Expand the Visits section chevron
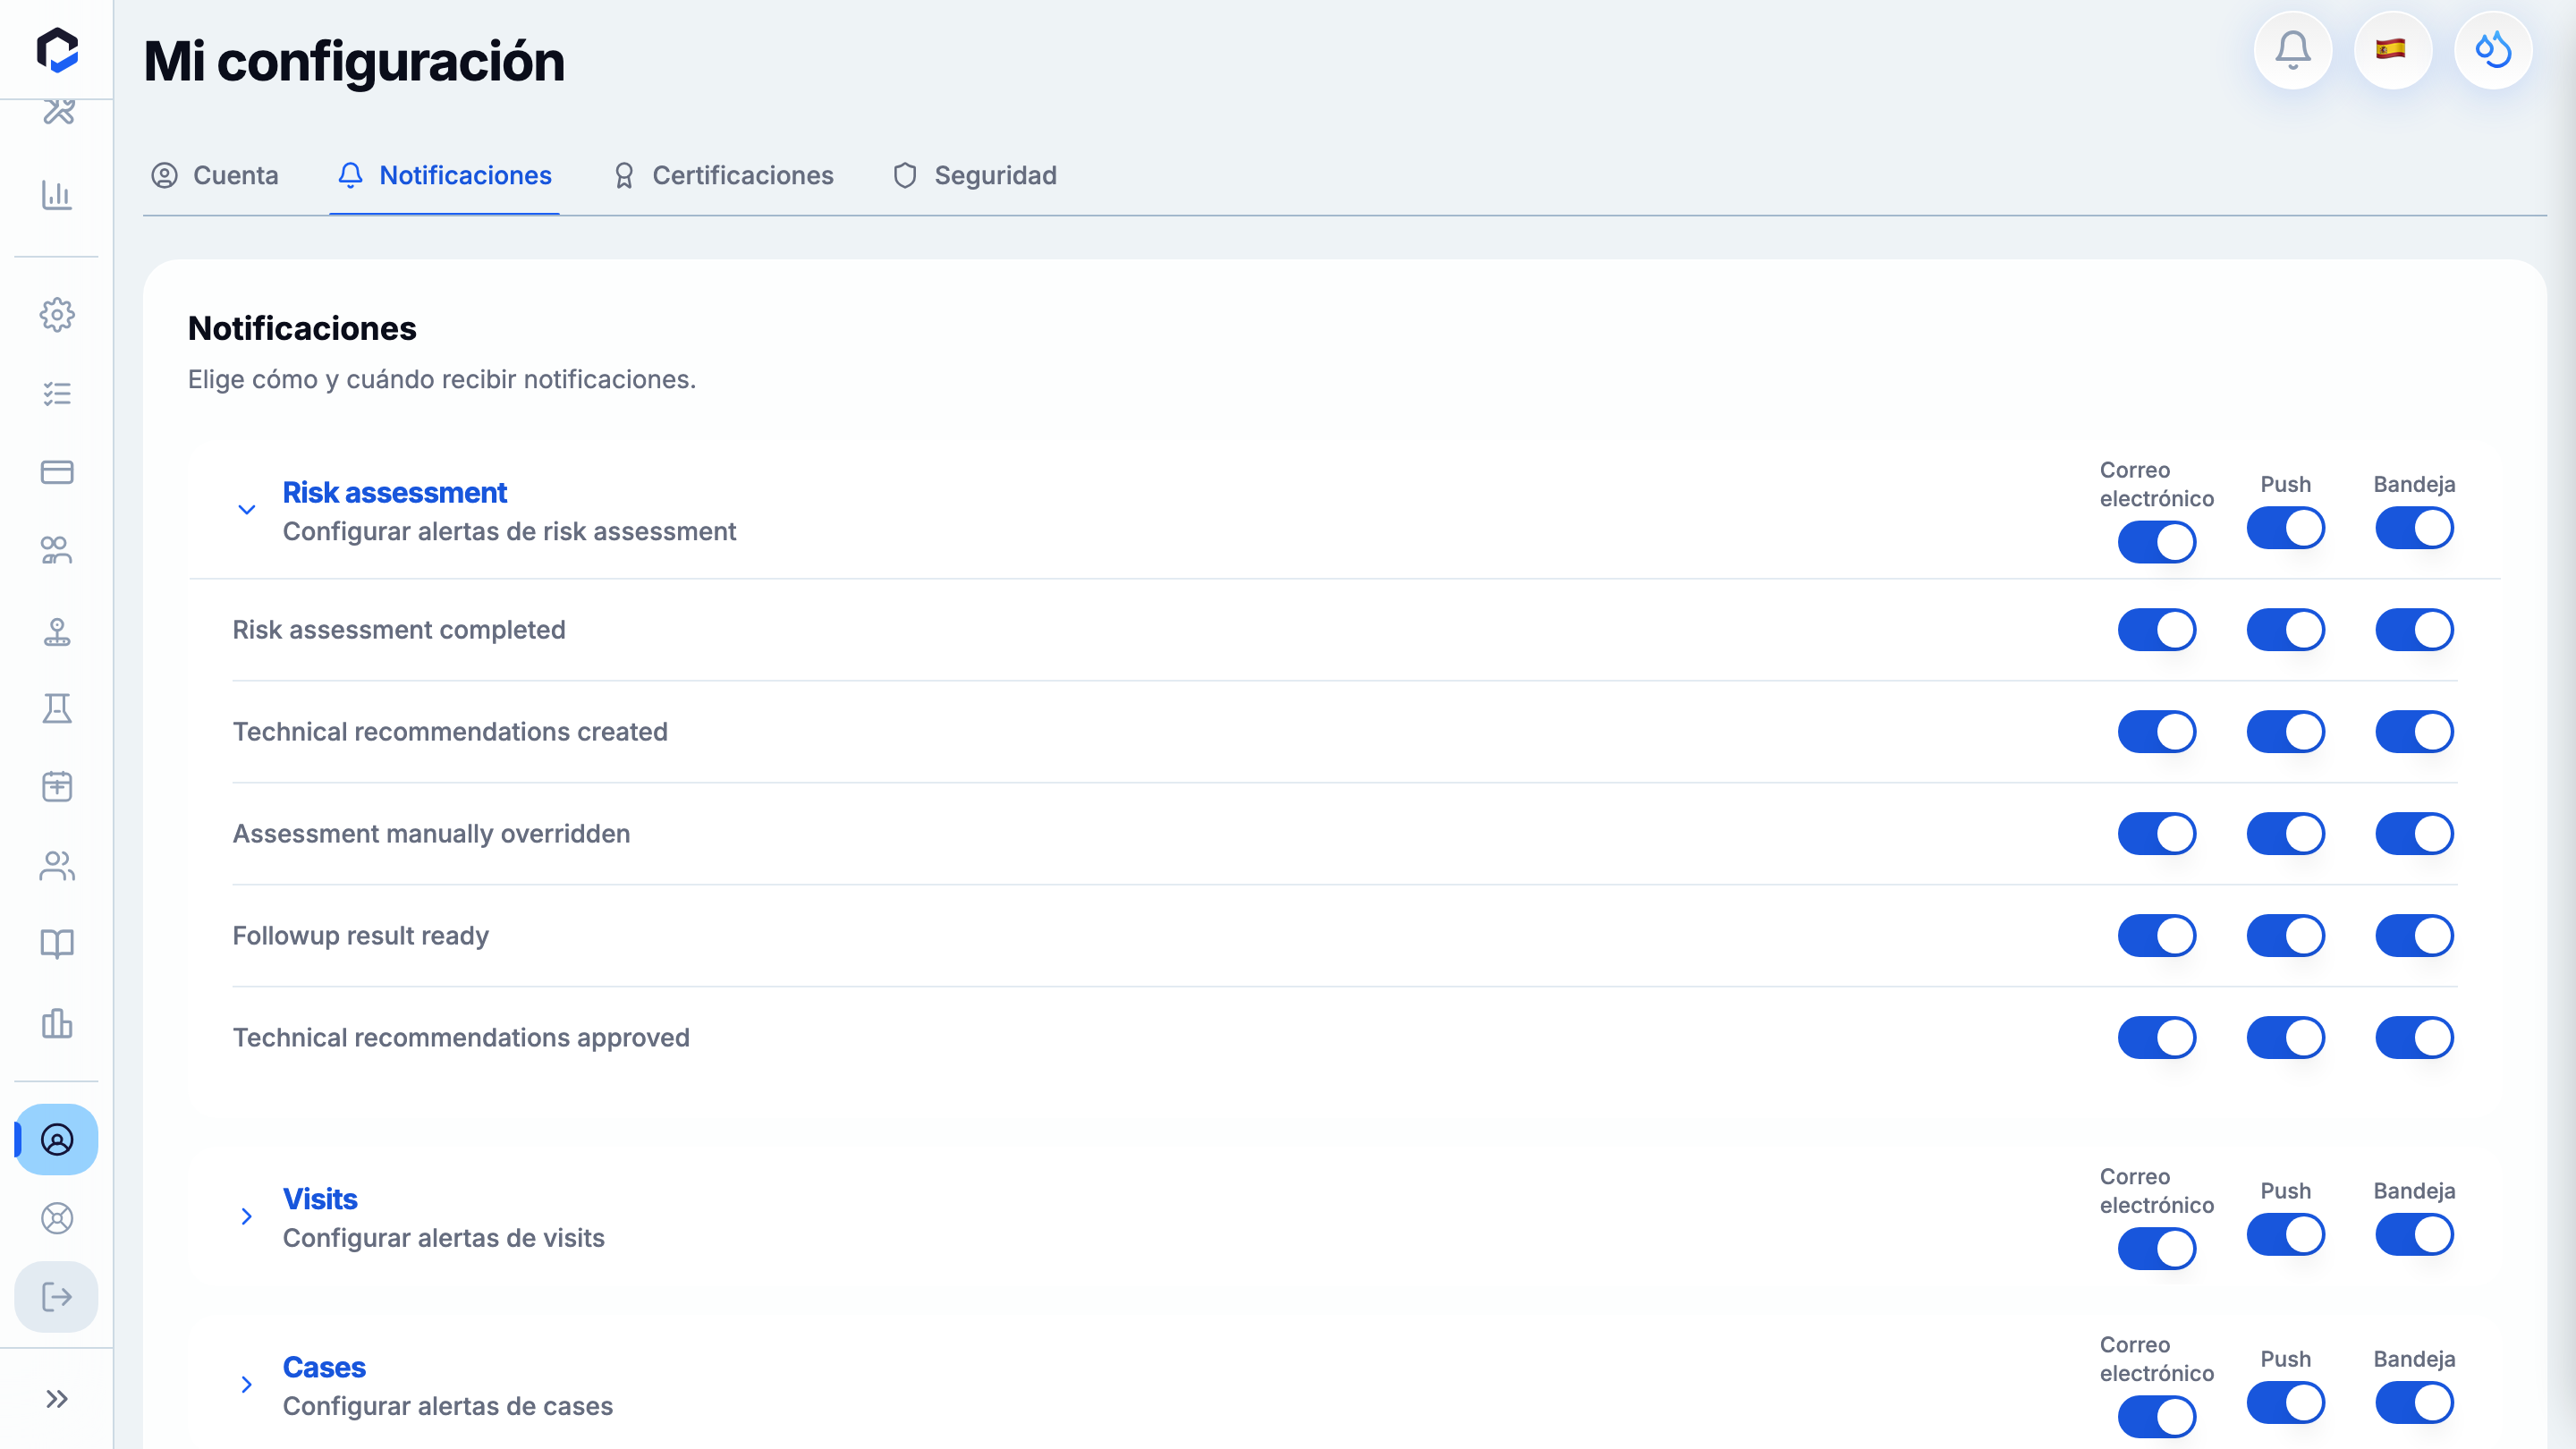Screen dimensions: 2576x1449 [247, 1217]
